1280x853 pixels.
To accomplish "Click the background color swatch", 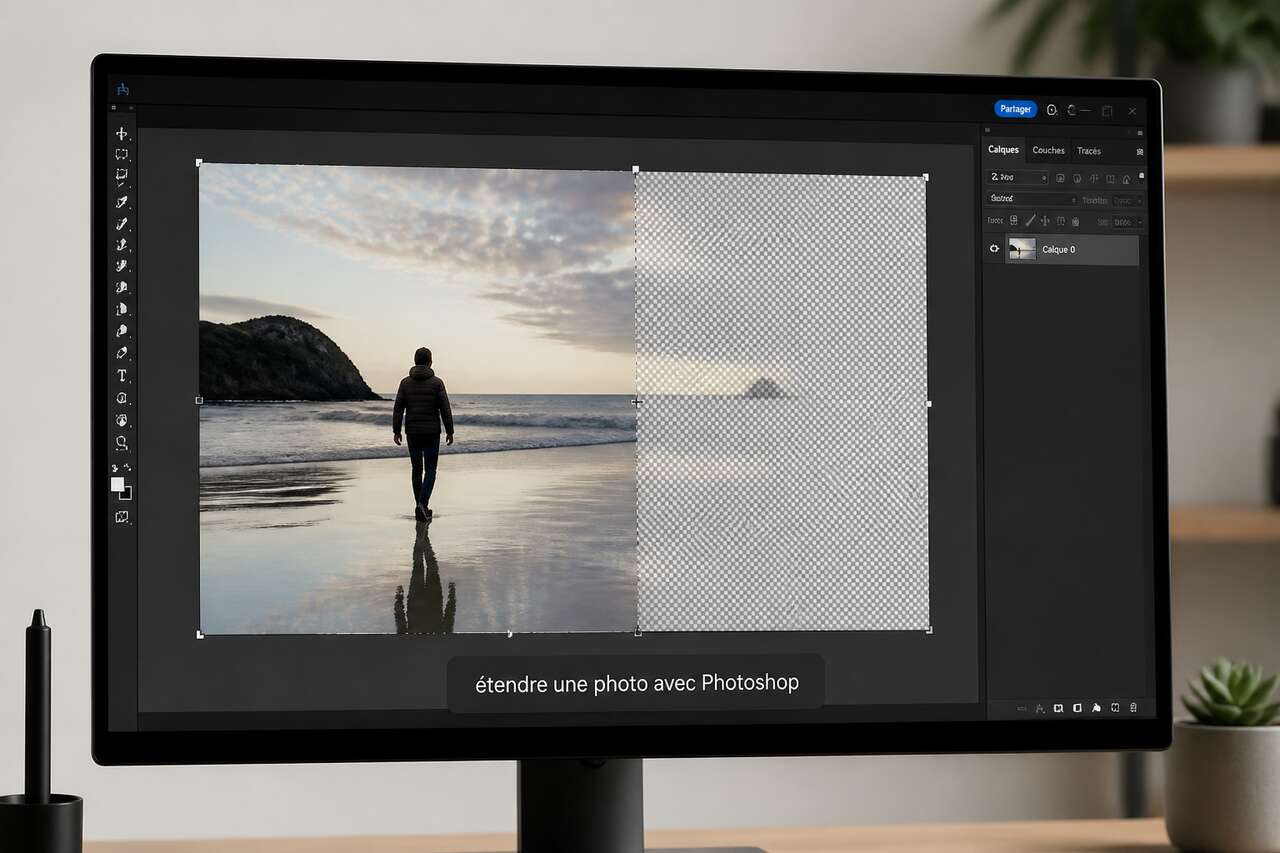I will coord(127,493).
